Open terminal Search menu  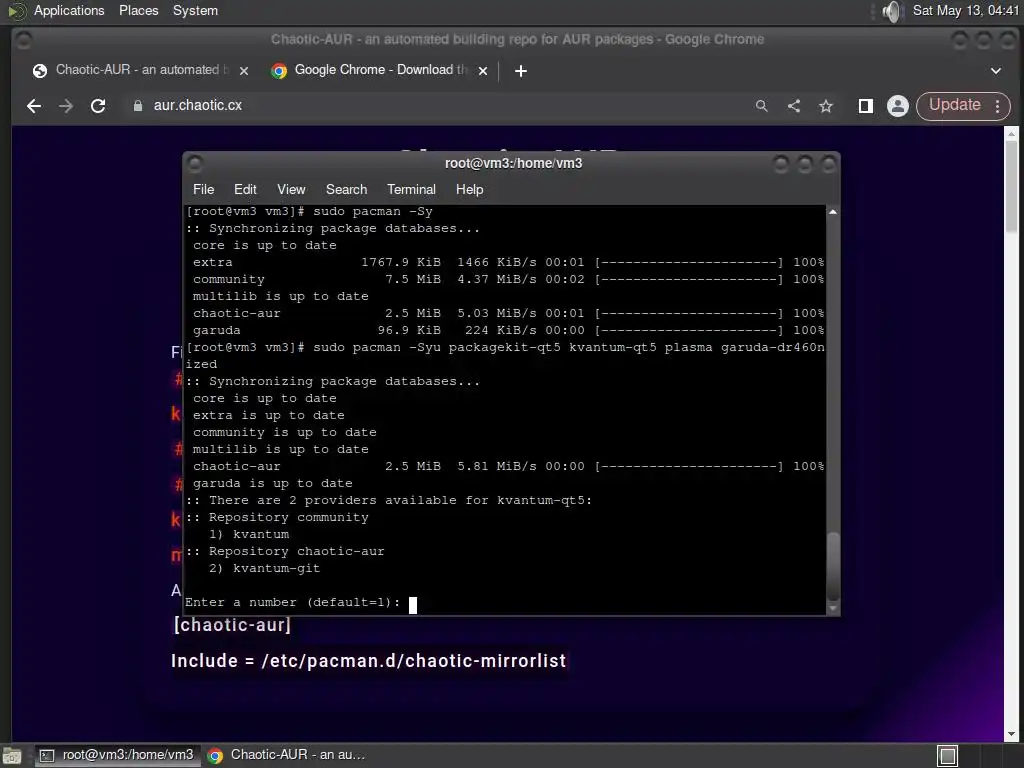coord(346,189)
